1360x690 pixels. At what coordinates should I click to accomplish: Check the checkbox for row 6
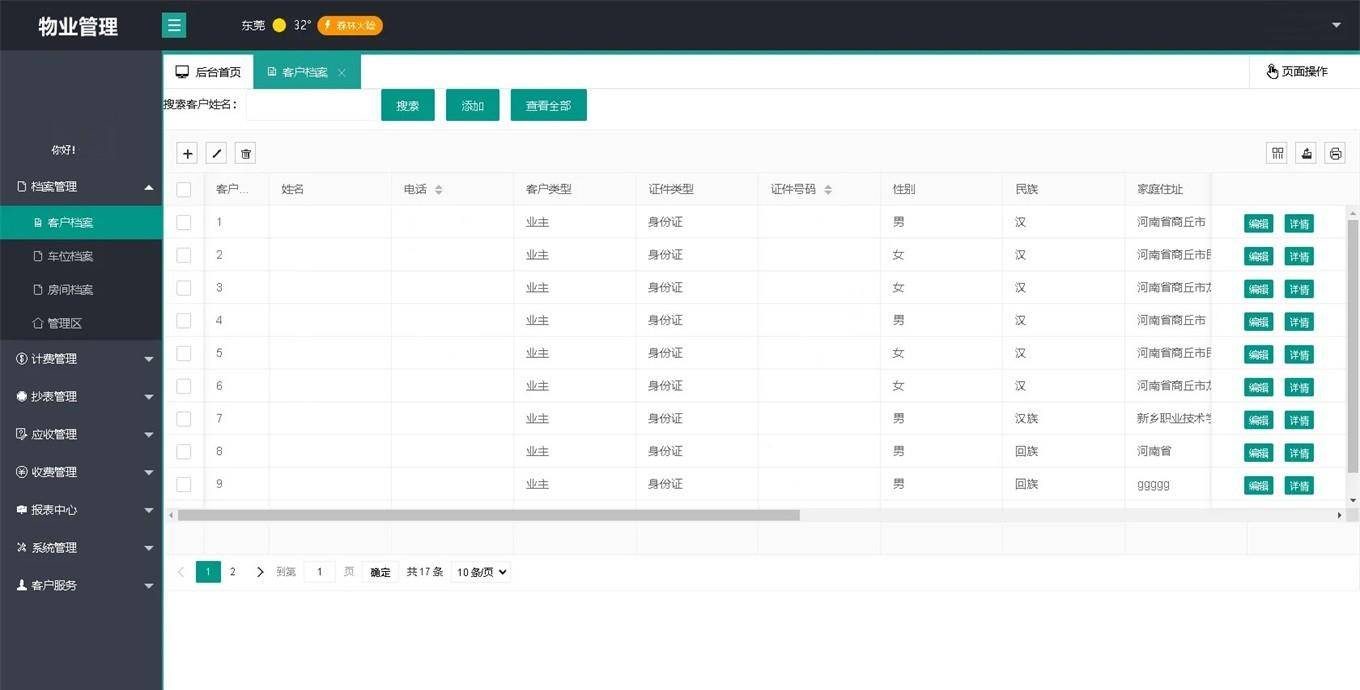(x=184, y=386)
